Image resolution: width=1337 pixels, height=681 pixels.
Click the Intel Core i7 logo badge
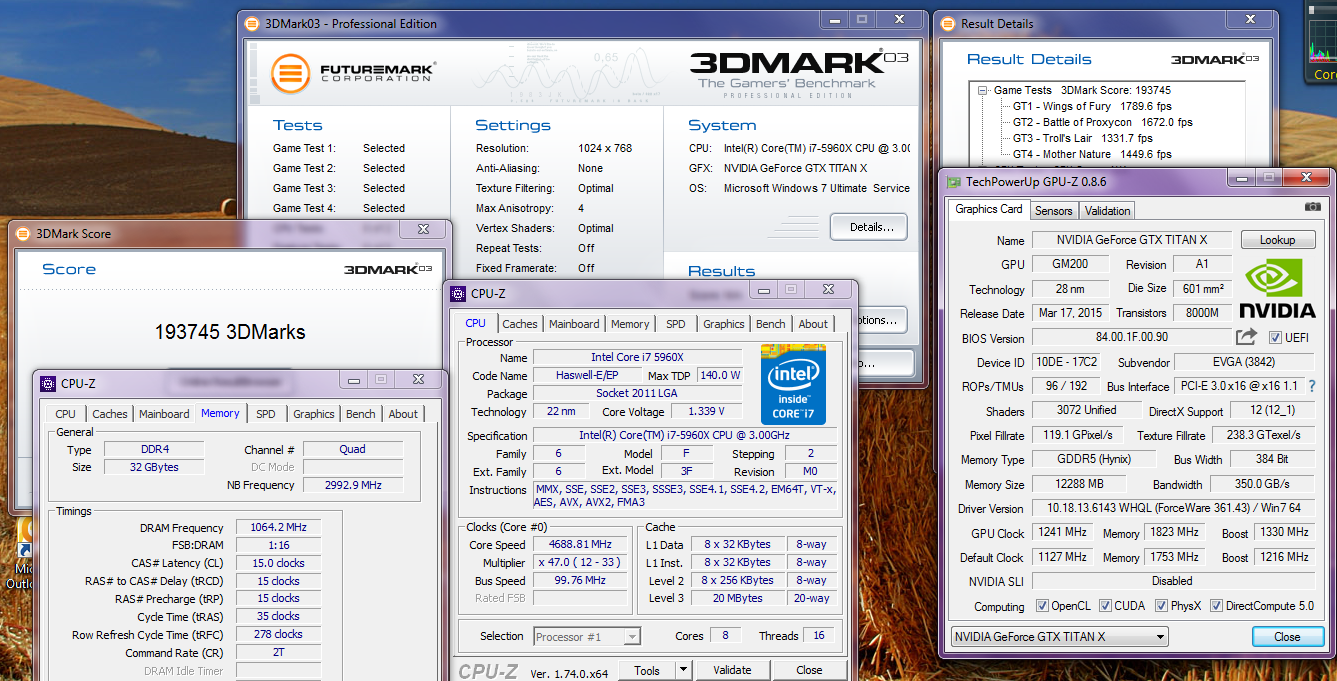pos(793,384)
